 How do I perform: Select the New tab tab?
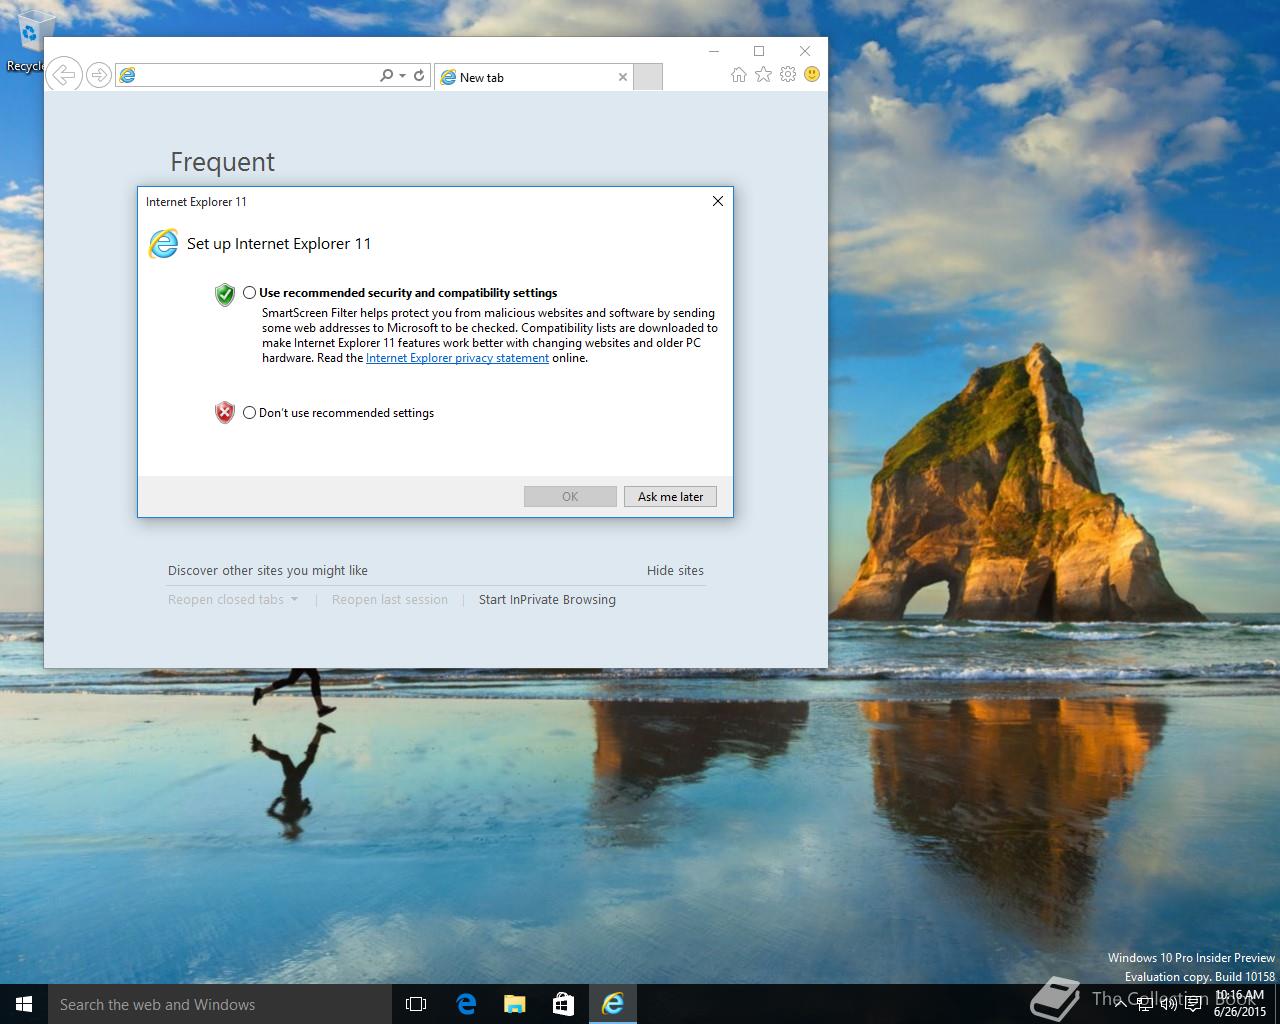(x=533, y=77)
